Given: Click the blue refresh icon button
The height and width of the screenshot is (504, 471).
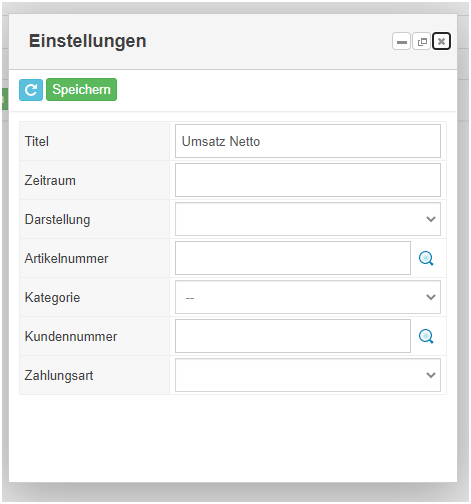Looking at the screenshot, I should (31, 90).
